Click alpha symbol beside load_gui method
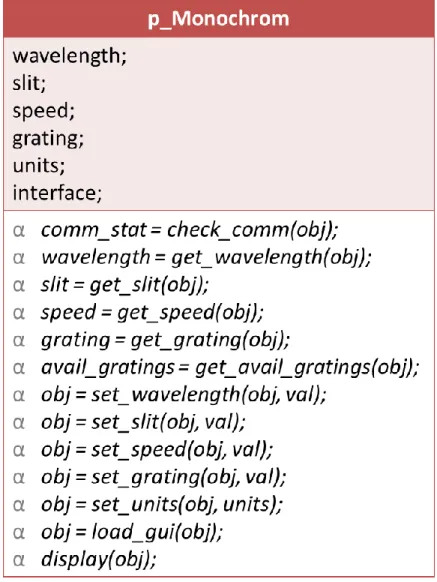437x582 pixels. pos(19,533)
